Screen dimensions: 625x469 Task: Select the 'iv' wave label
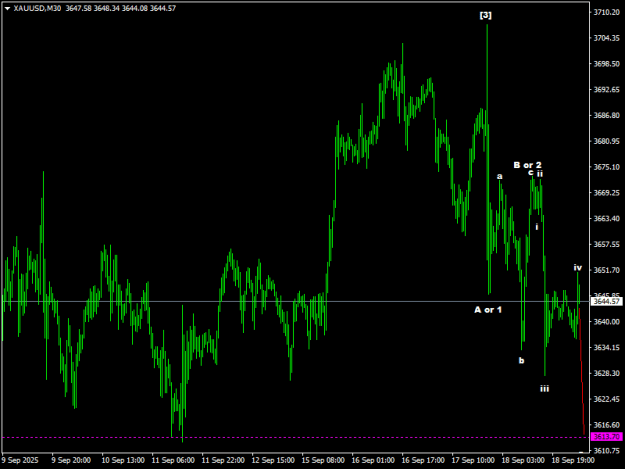click(x=578, y=268)
